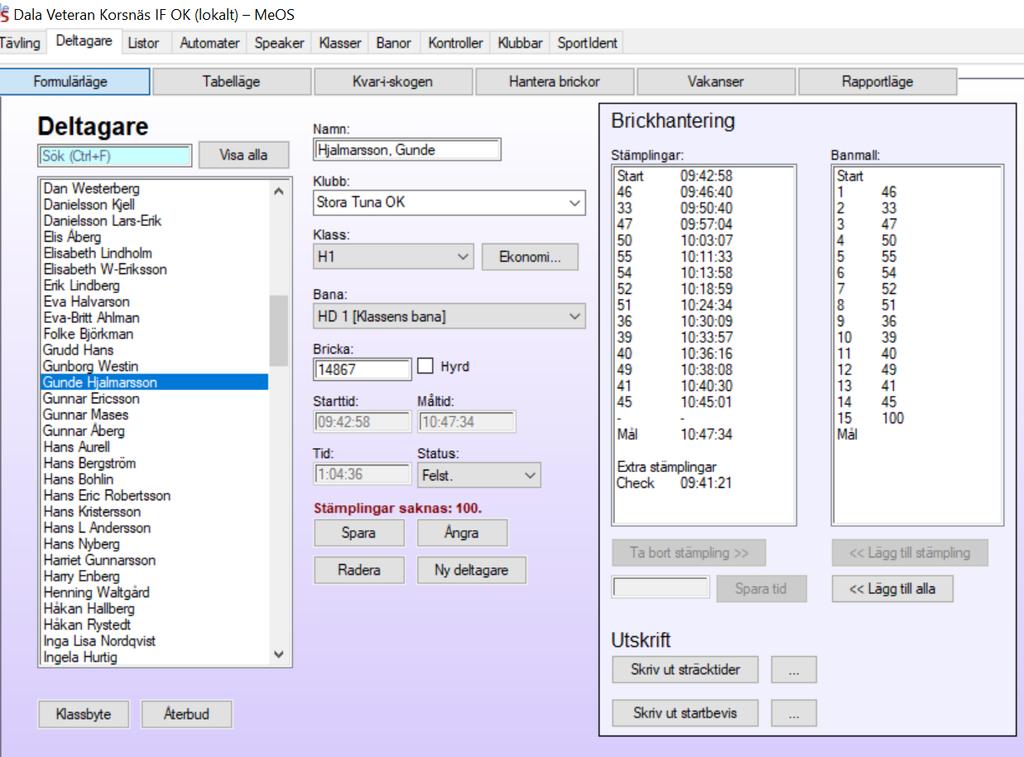Open the Kontroller tab
Viewport: 1024px width, 757px height.
pyautogui.click(x=455, y=43)
